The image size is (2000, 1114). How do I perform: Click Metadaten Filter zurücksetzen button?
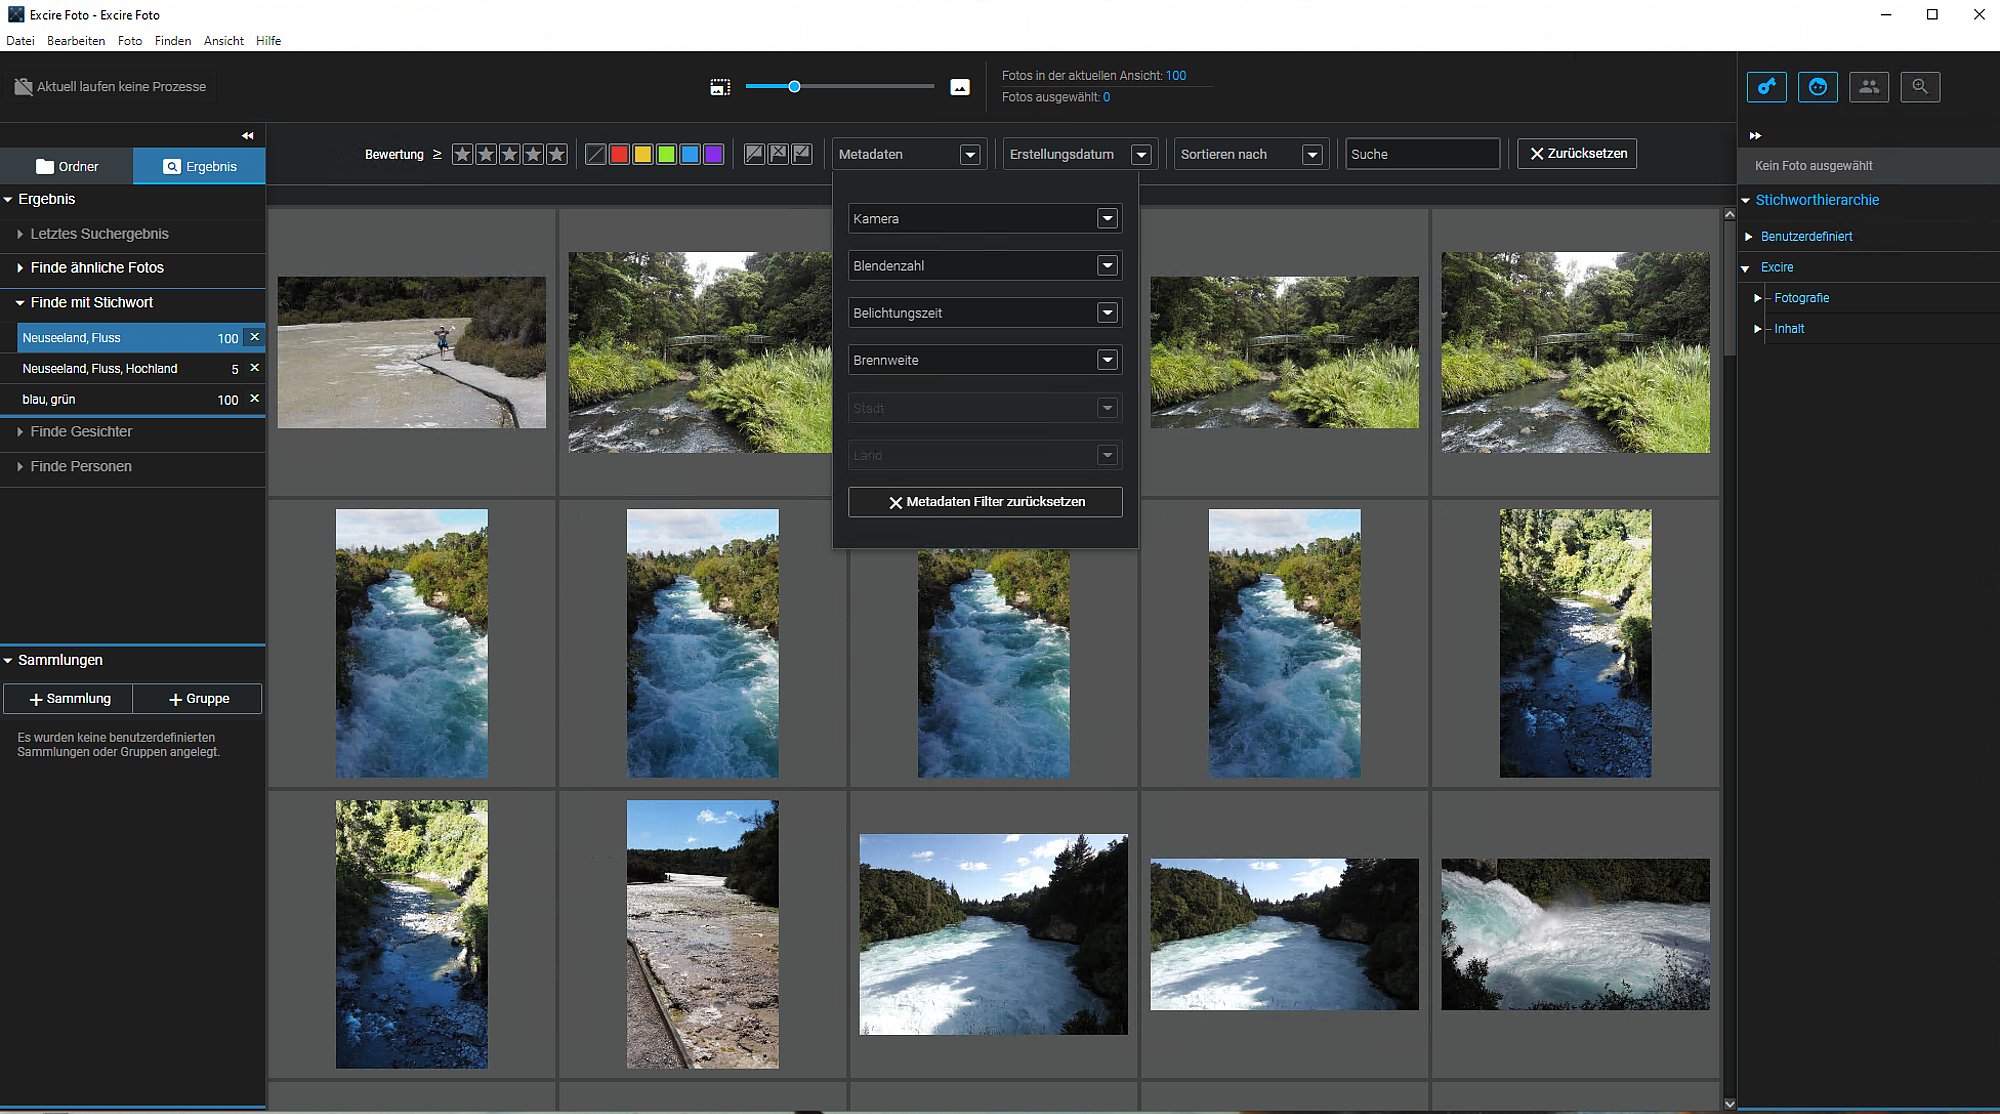tap(985, 502)
